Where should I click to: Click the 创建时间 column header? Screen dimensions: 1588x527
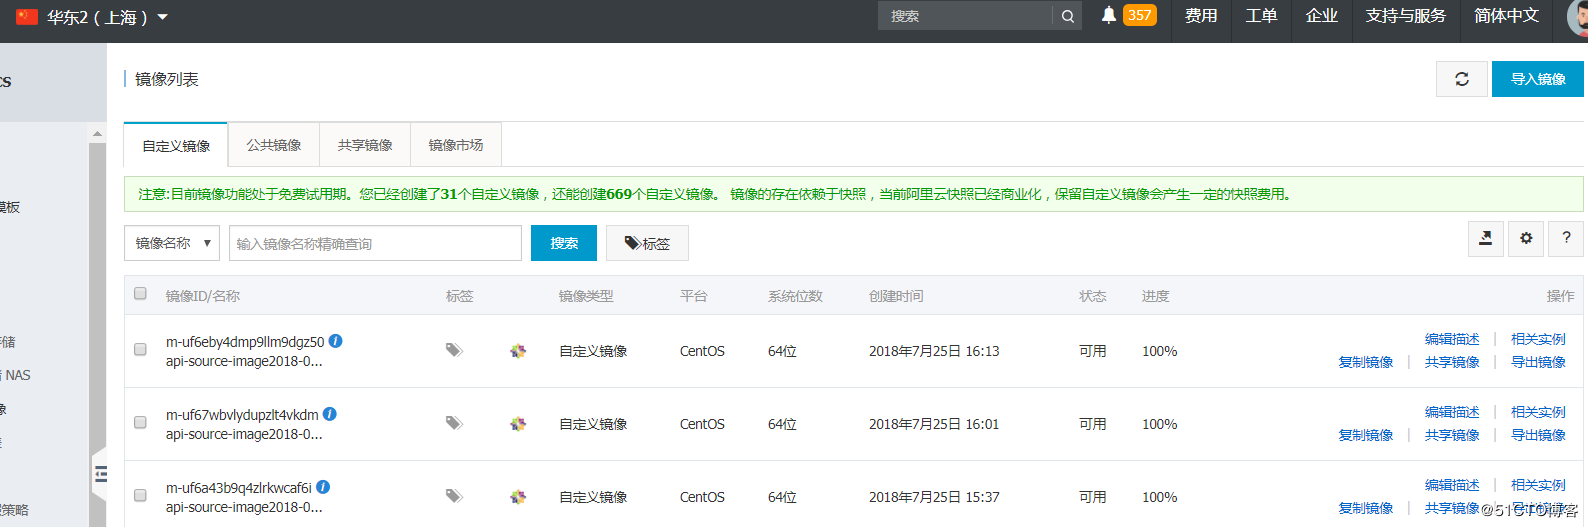896,296
